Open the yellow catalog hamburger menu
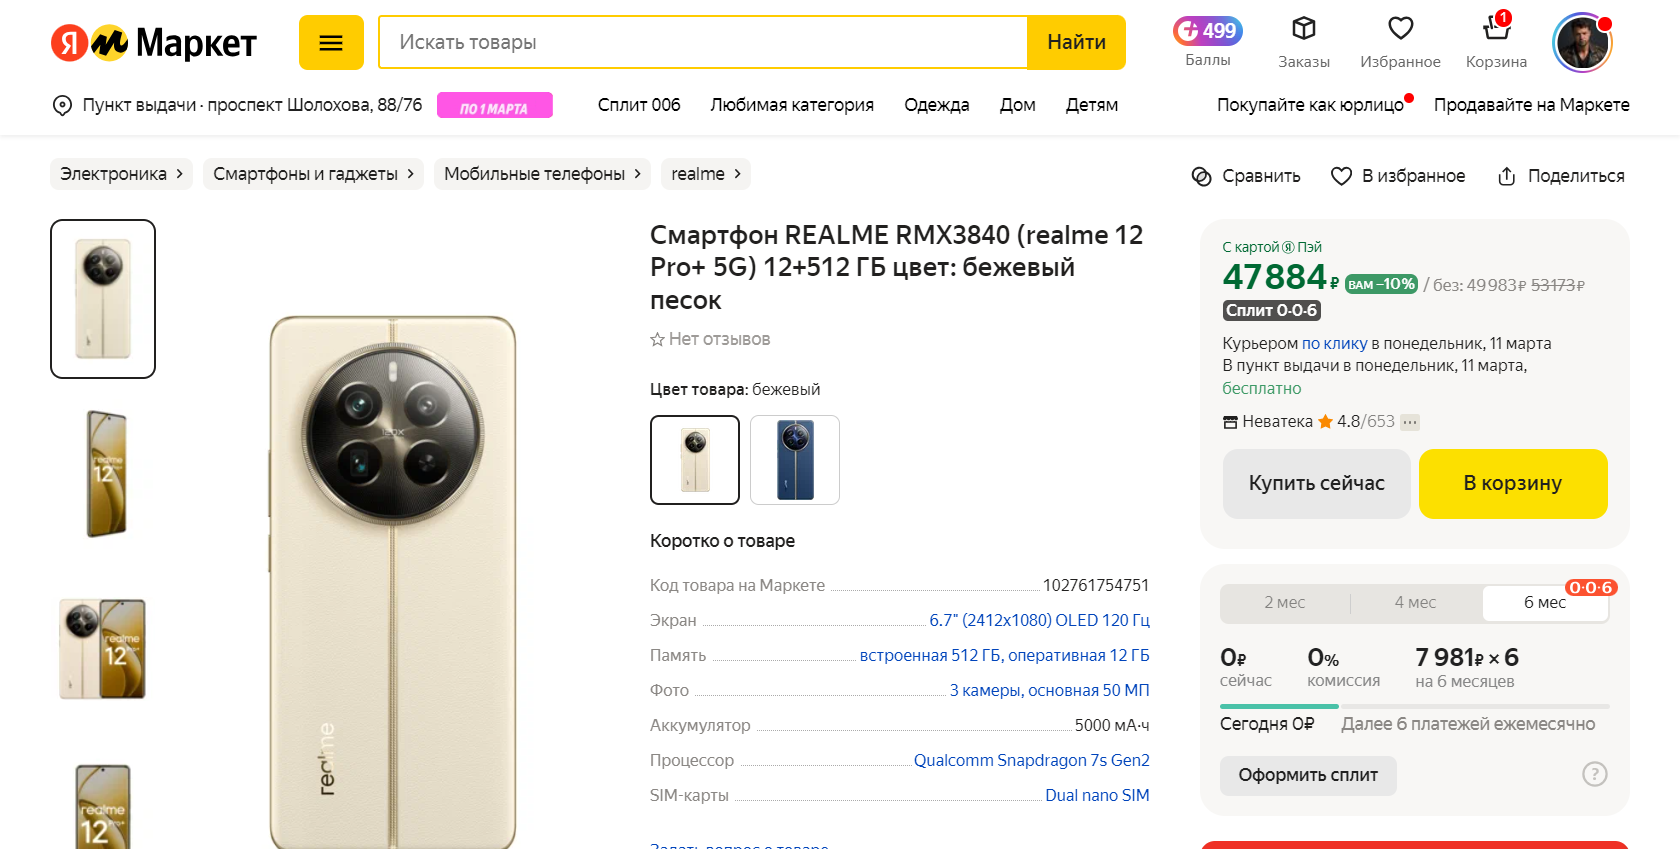 (331, 43)
